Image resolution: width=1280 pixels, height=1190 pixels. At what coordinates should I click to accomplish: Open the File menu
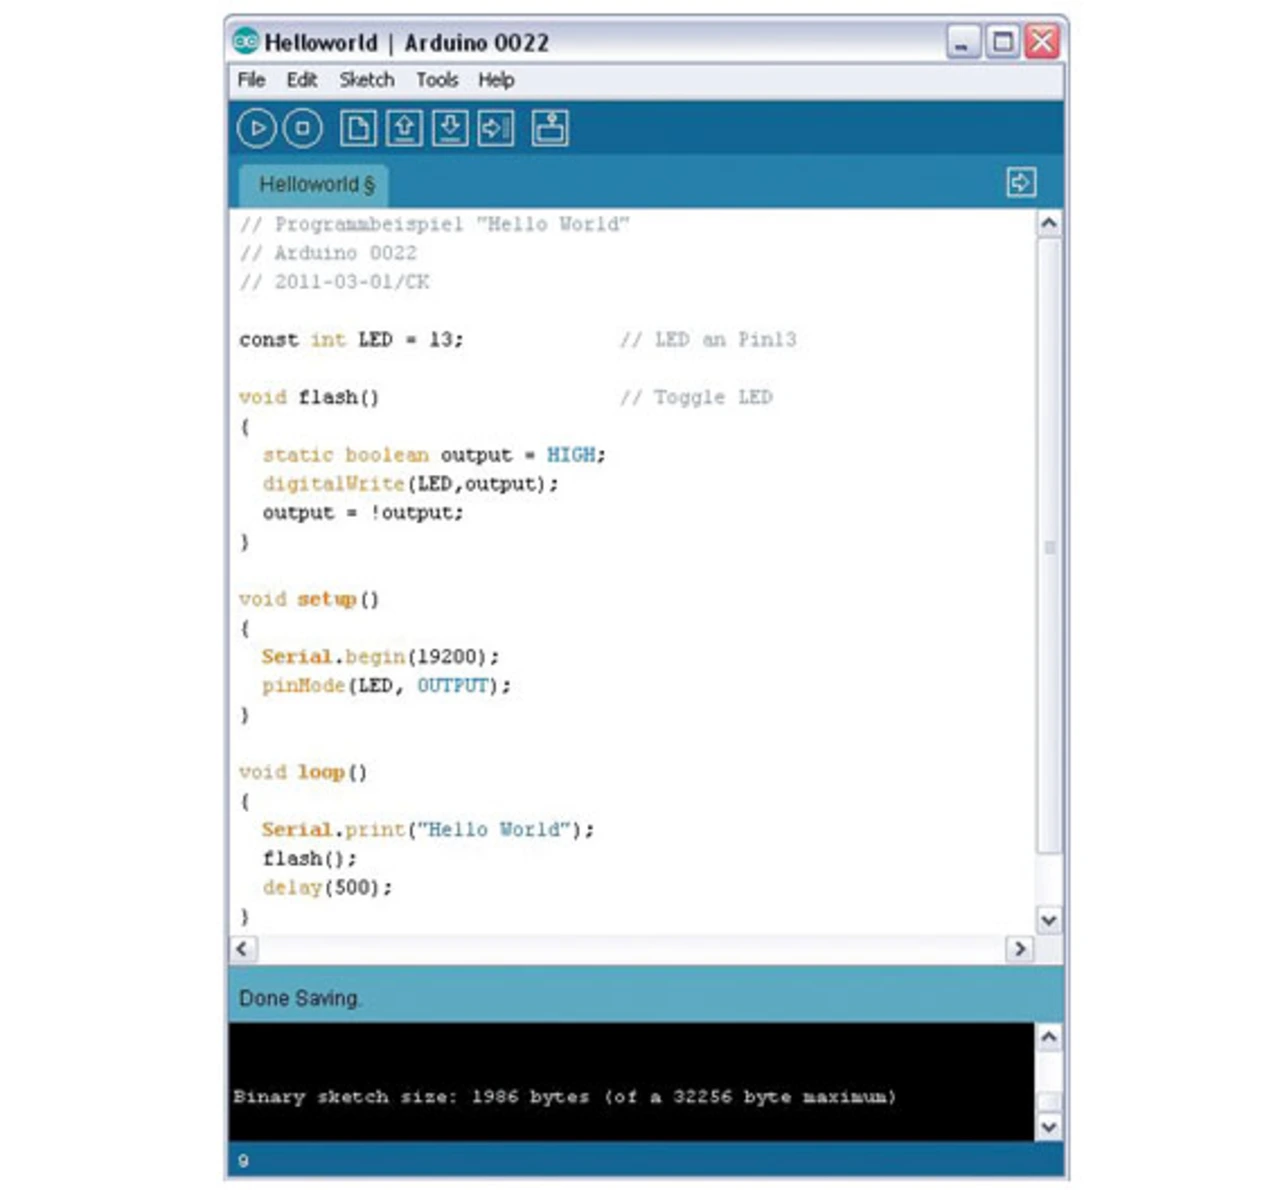coord(251,80)
